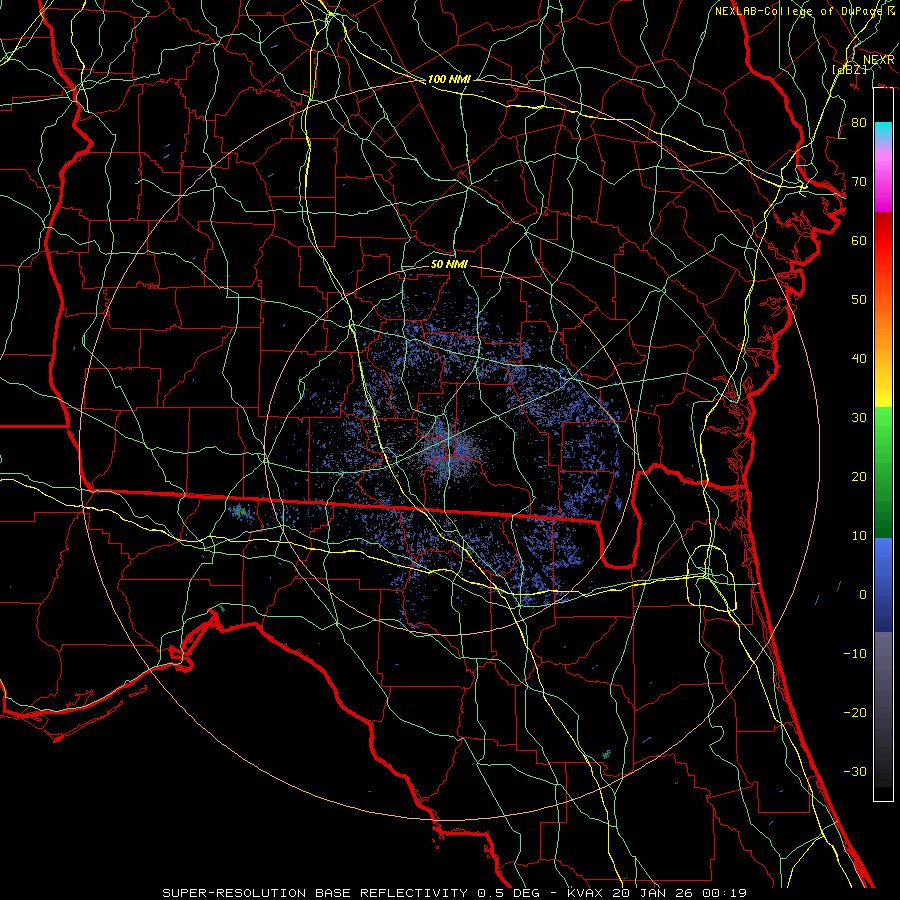Click the 70 value on the dBZ scale
This screenshot has width=900, height=900.
point(859,182)
